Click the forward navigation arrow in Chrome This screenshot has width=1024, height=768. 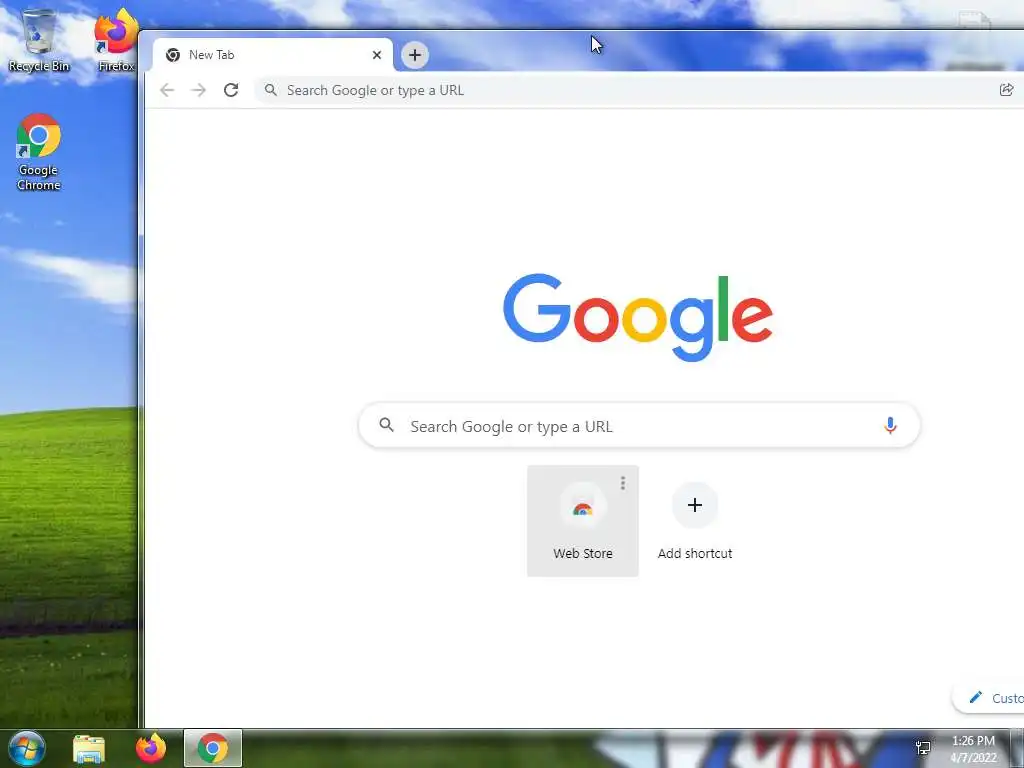coord(199,90)
